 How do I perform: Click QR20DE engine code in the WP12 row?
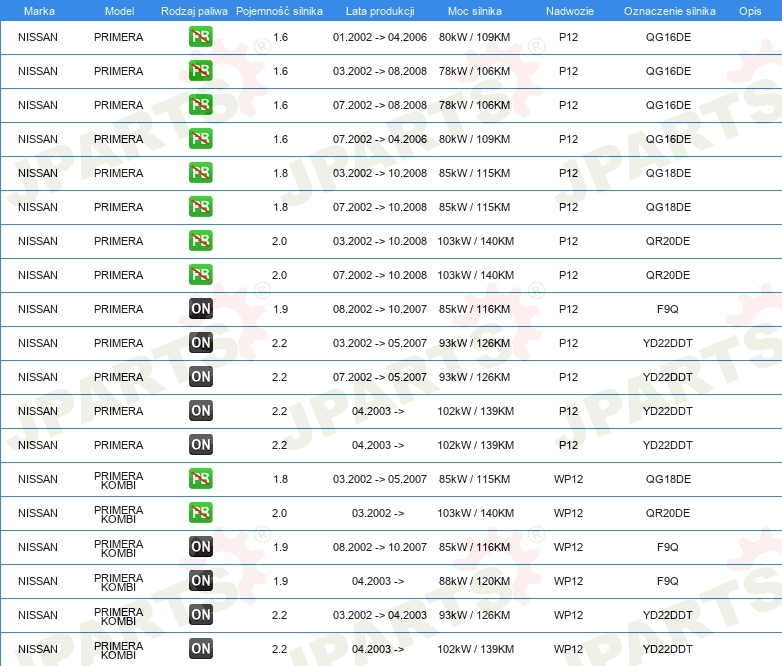(668, 513)
